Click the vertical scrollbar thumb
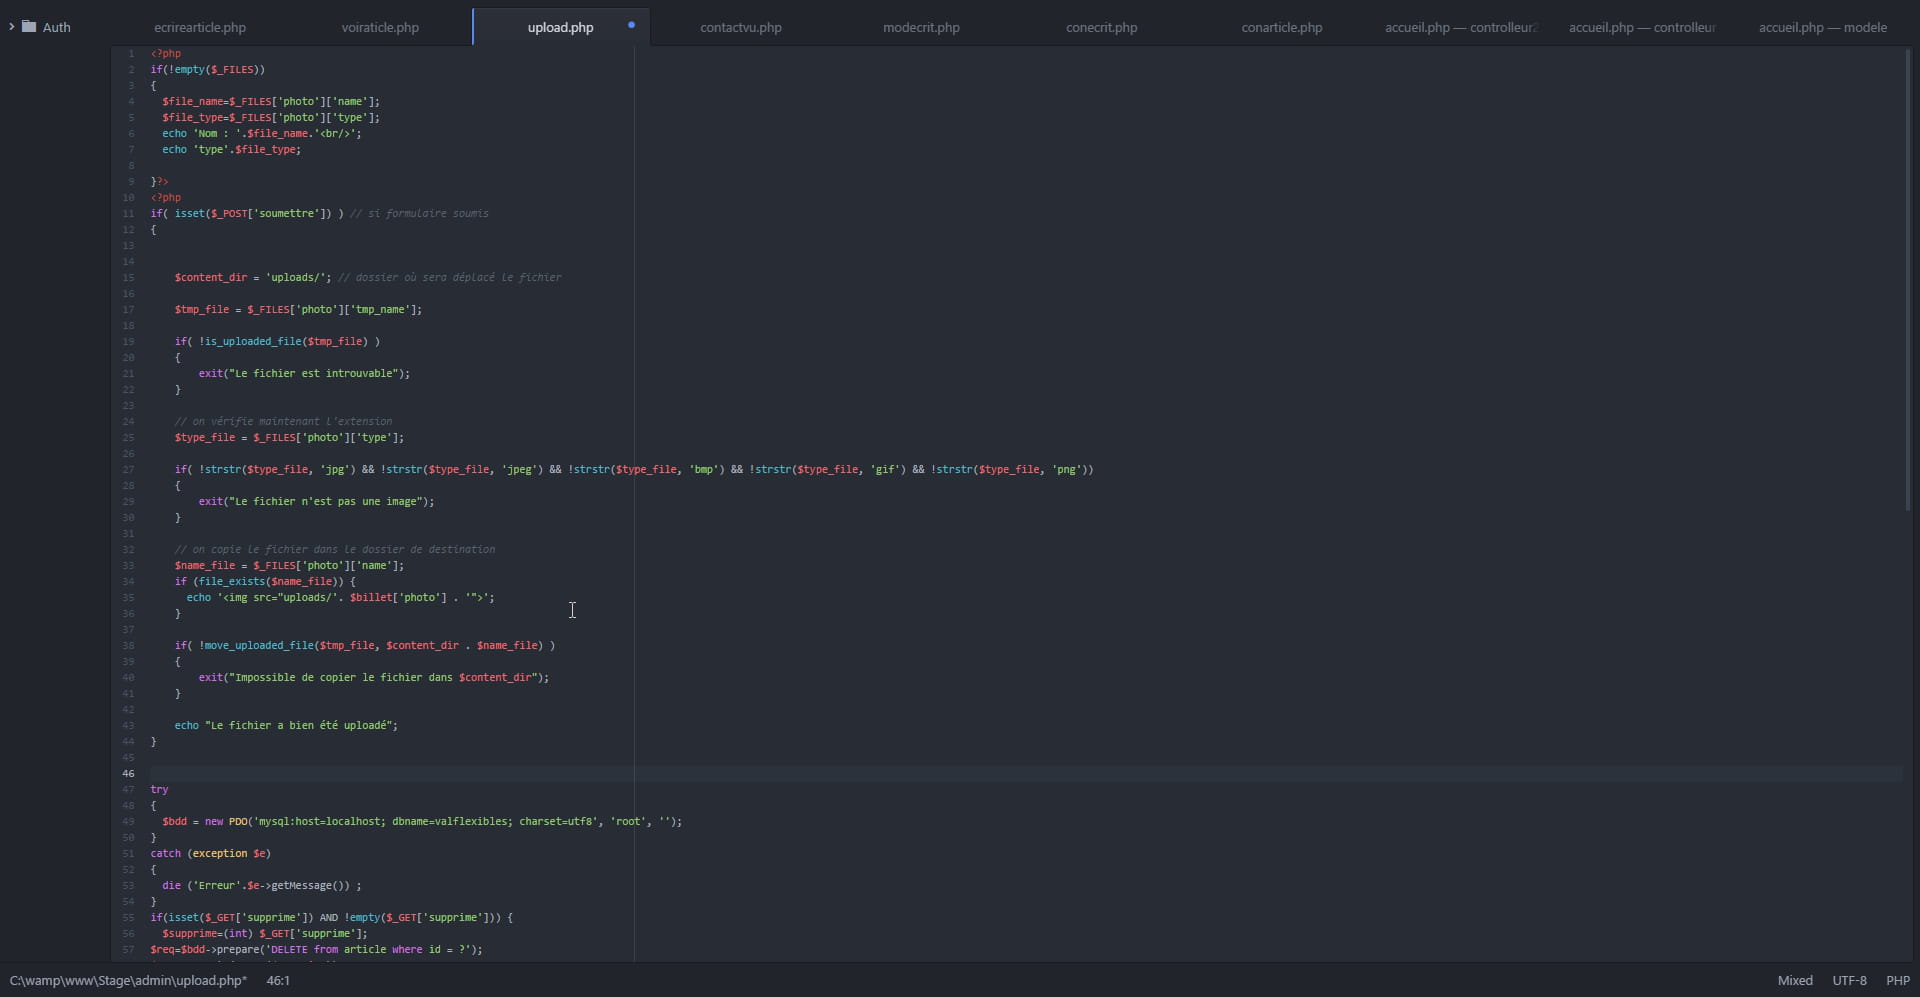This screenshot has height=997, width=1920. tap(1908, 281)
